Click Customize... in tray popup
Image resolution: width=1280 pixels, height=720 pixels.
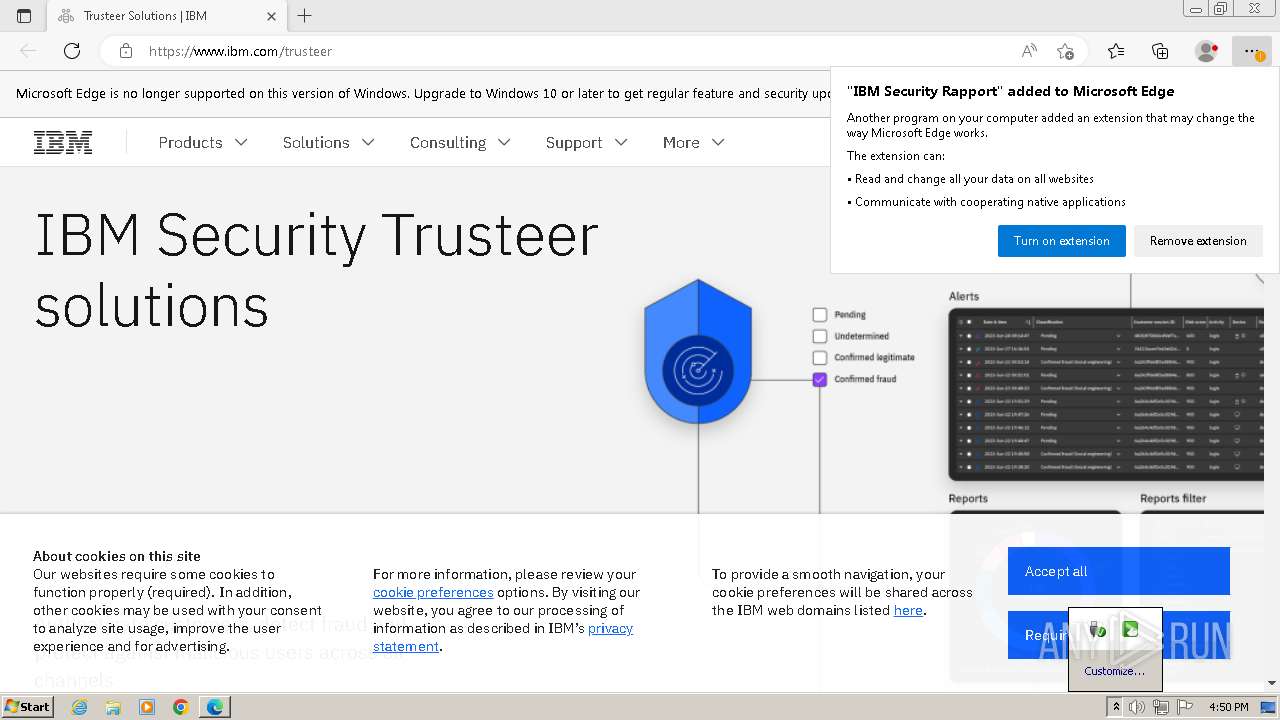point(1114,671)
